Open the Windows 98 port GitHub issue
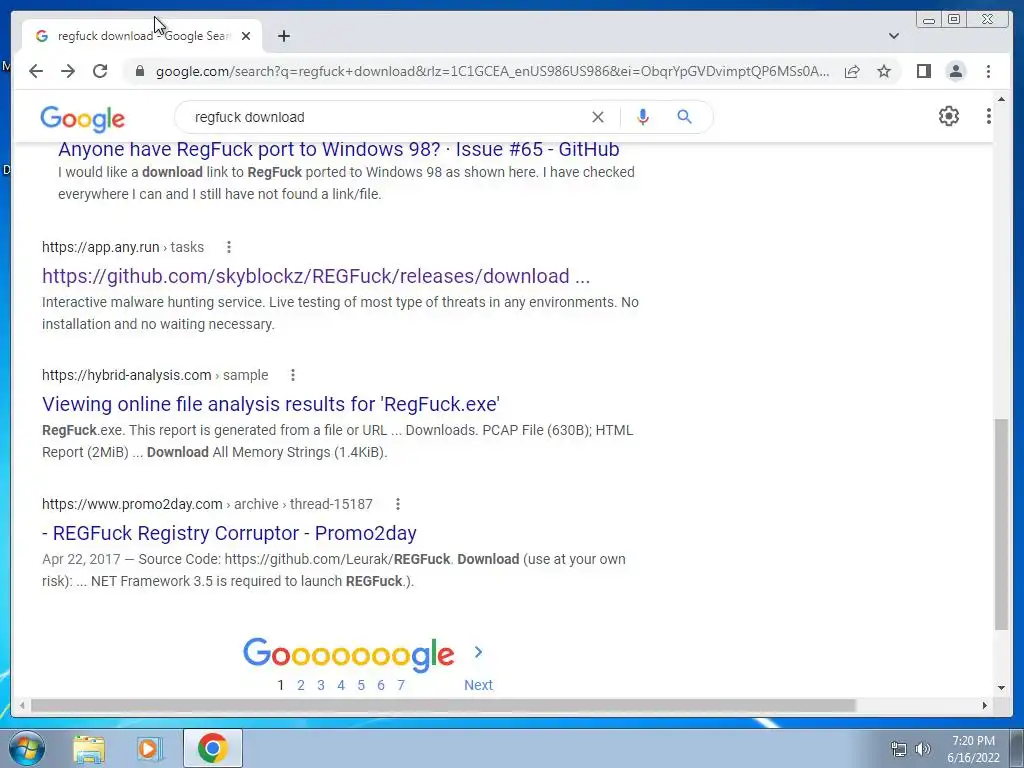 pyautogui.click(x=338, y=149)
